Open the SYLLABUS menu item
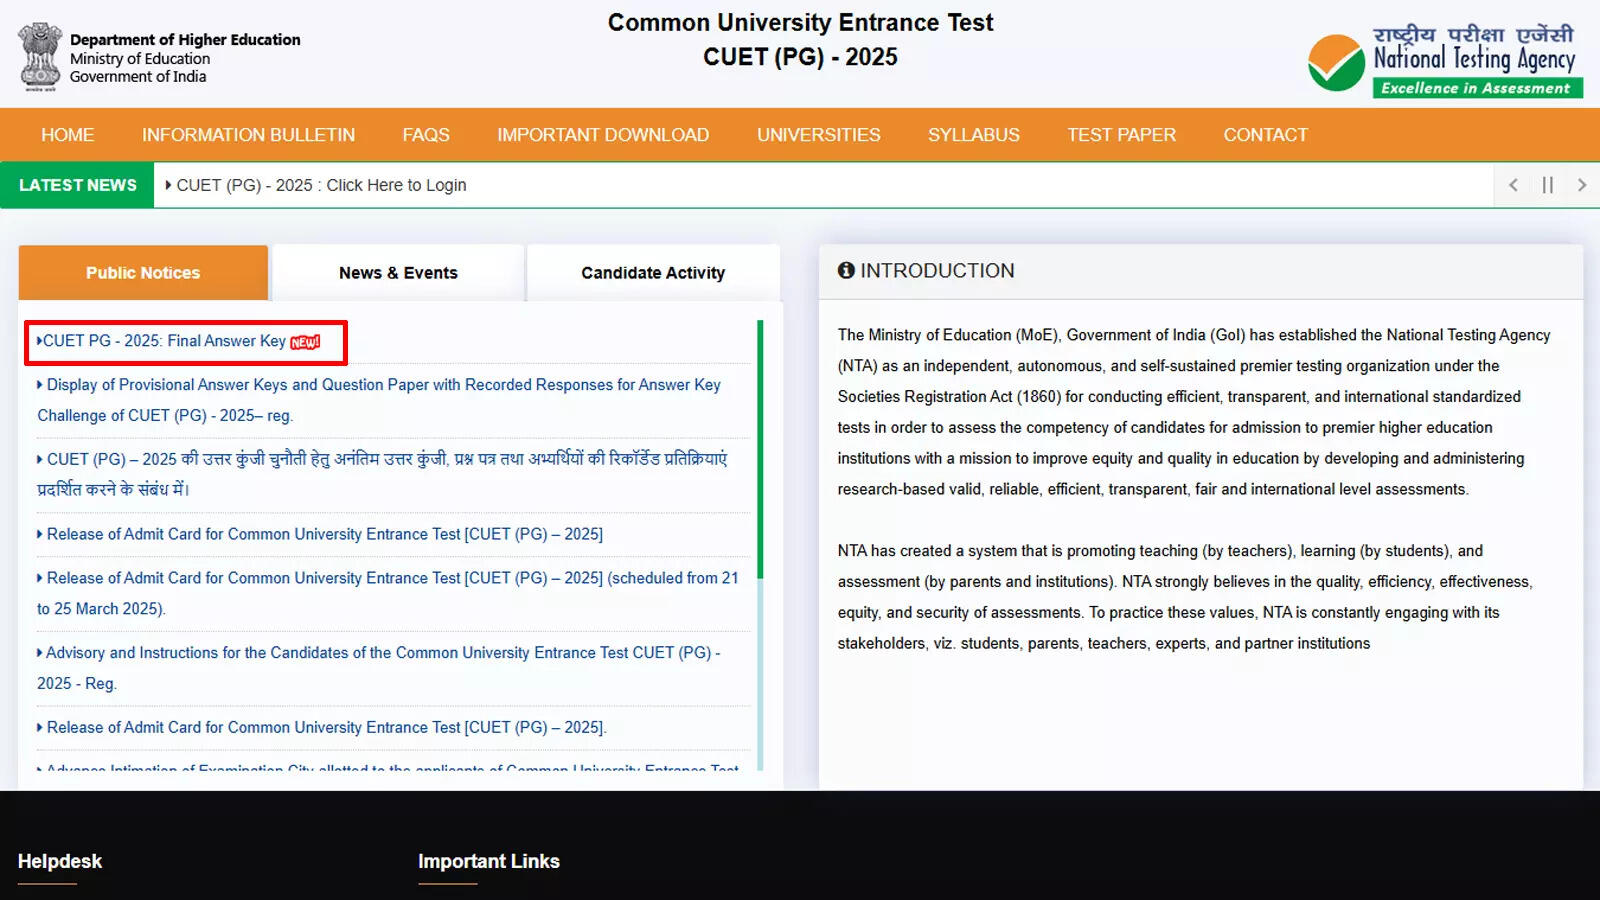1600x900 pixels. [974, 135]
